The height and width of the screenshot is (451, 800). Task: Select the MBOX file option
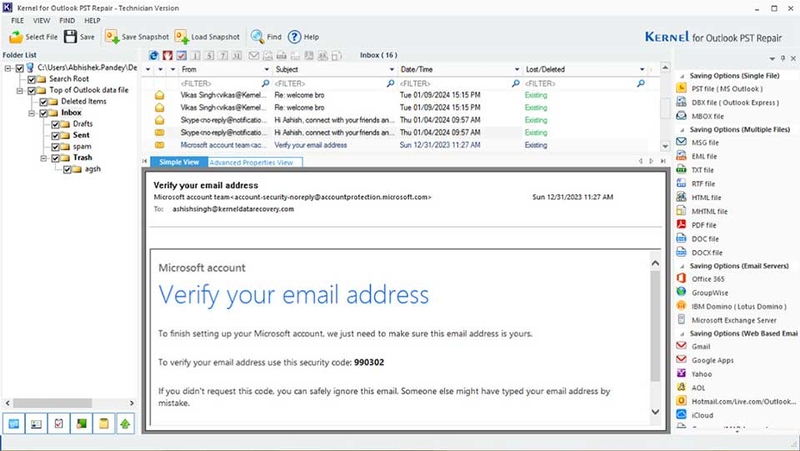click(x=707, y=116)
